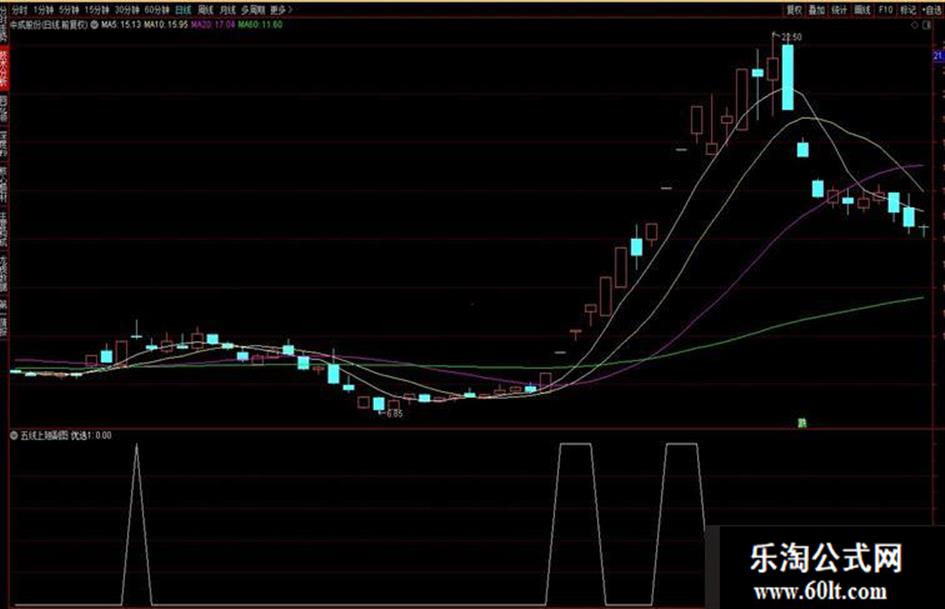Select the 1分钟 period tab
Image resolution: width=945 pixels, height=609 pixels.
click(43, 10)
